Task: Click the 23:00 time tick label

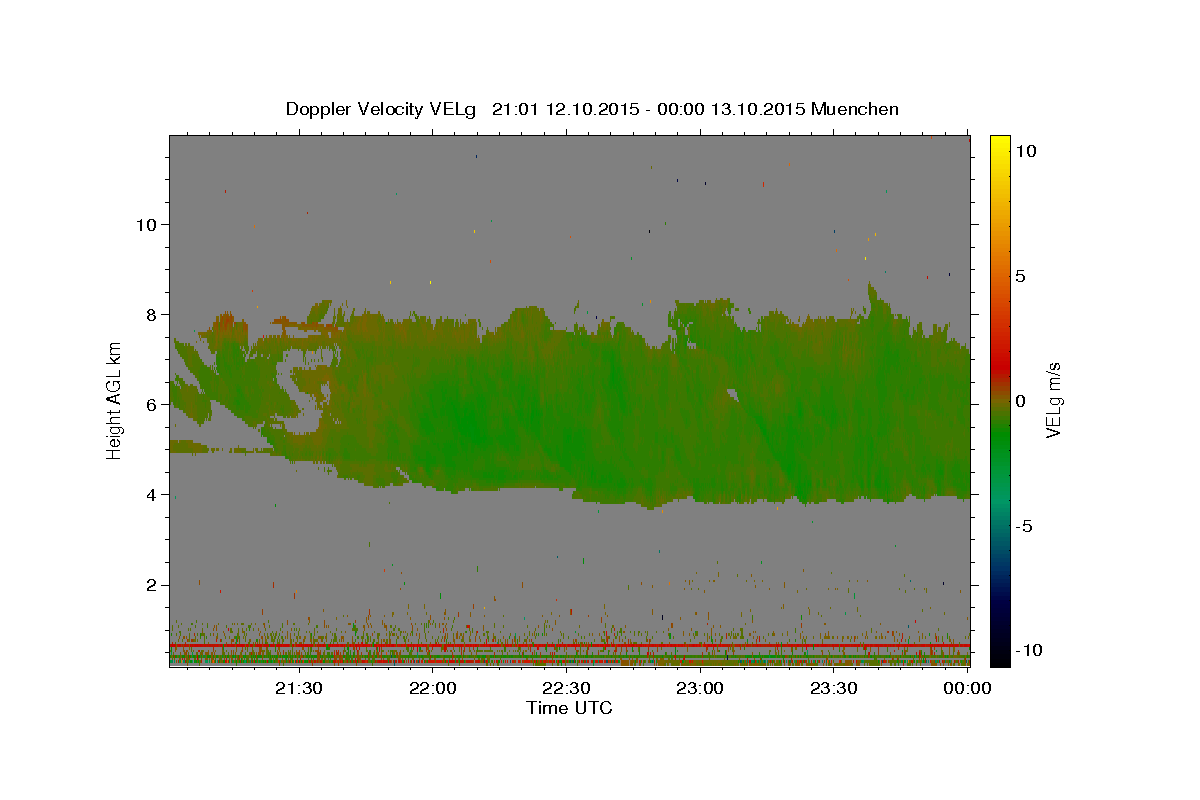Action: [700, 688]
